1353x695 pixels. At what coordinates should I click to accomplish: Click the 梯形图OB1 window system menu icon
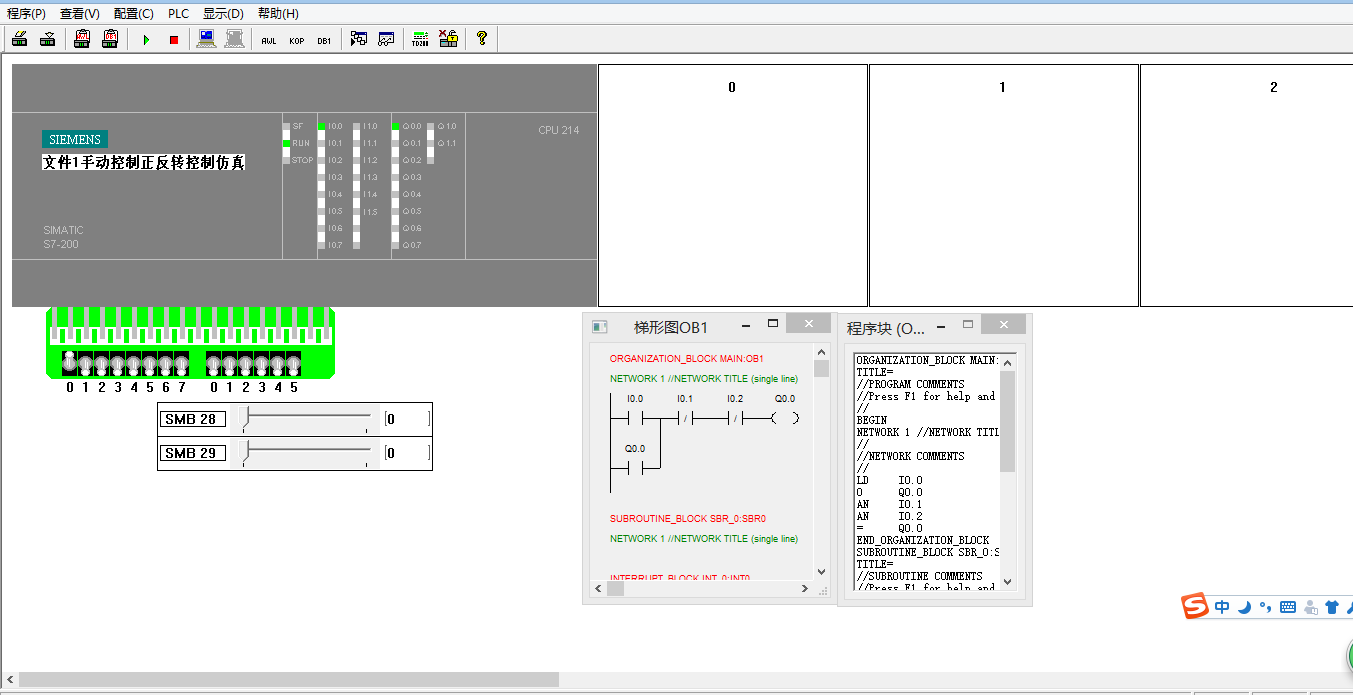tap(600, 327)
